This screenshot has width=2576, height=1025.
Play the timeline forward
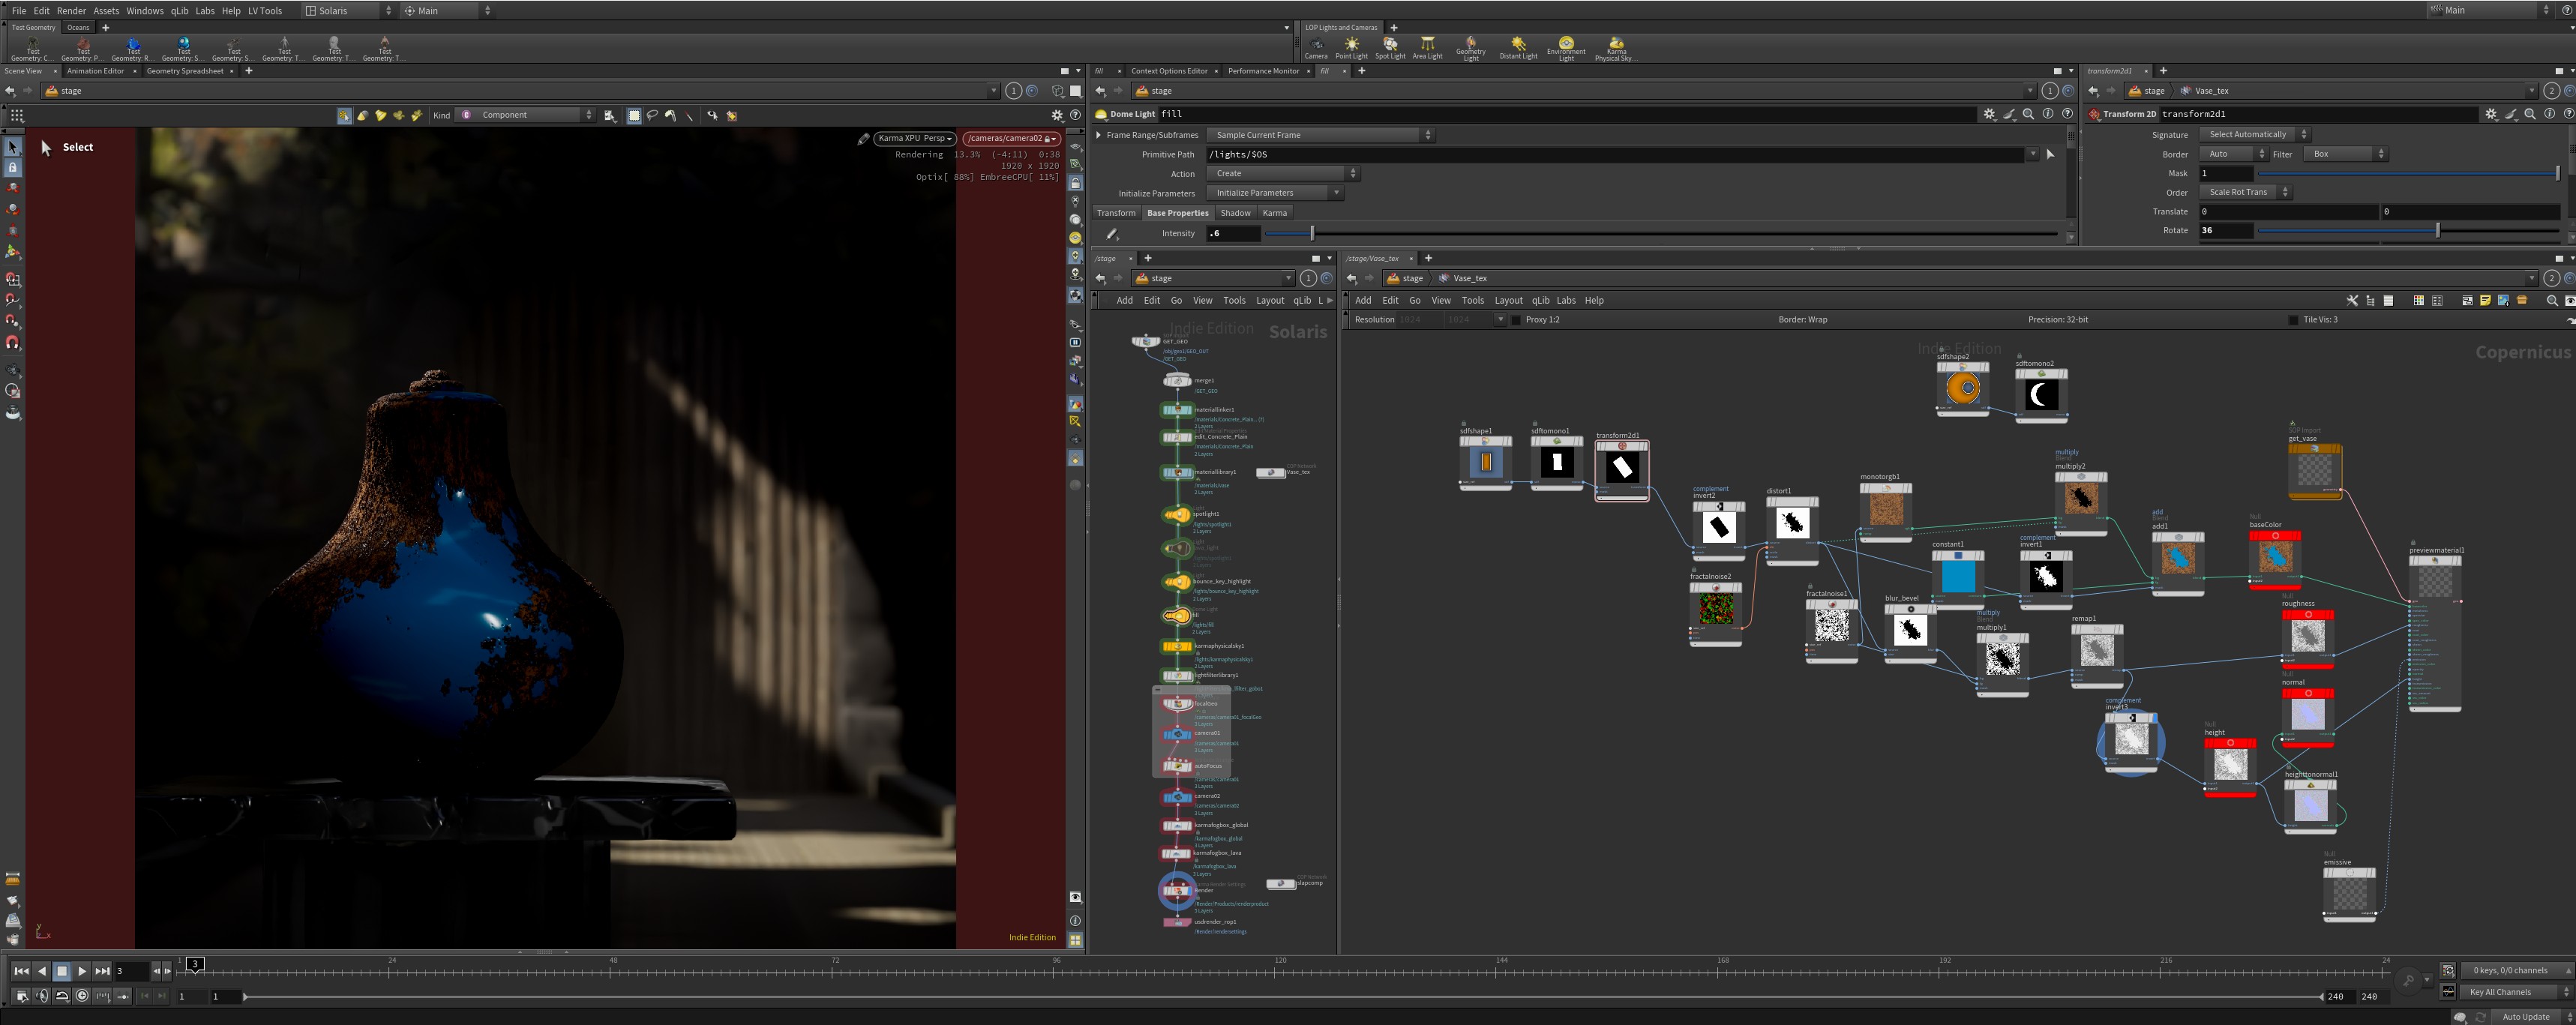[x=82, y=971]
